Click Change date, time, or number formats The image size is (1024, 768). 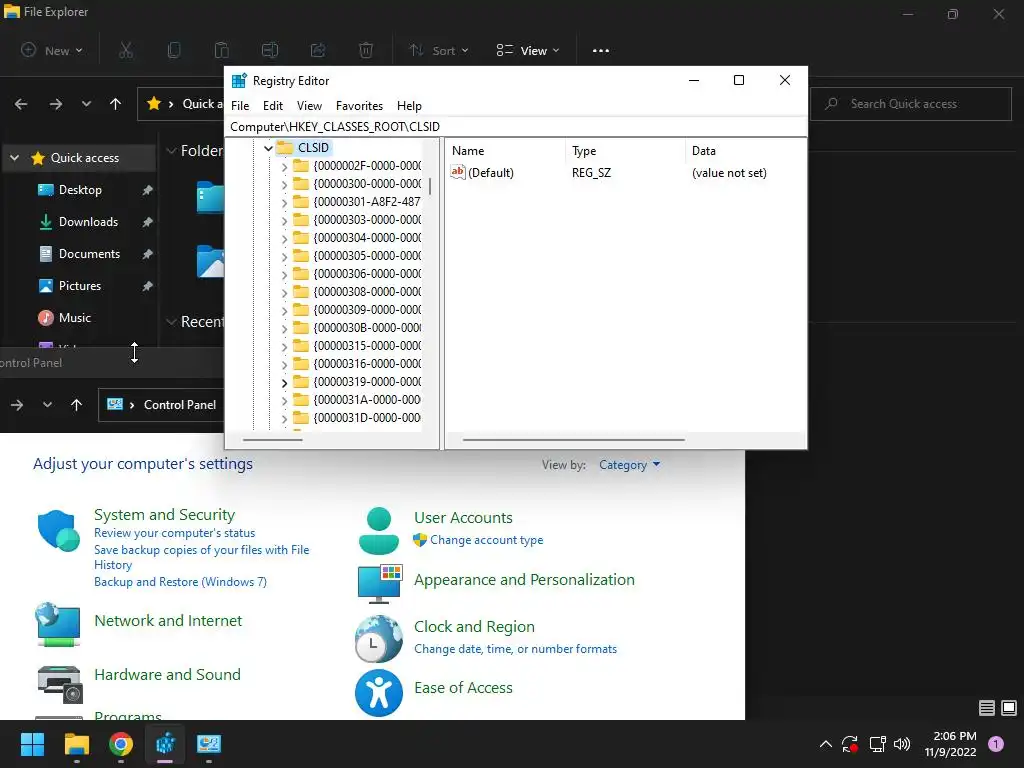click(x=515, y=649)
